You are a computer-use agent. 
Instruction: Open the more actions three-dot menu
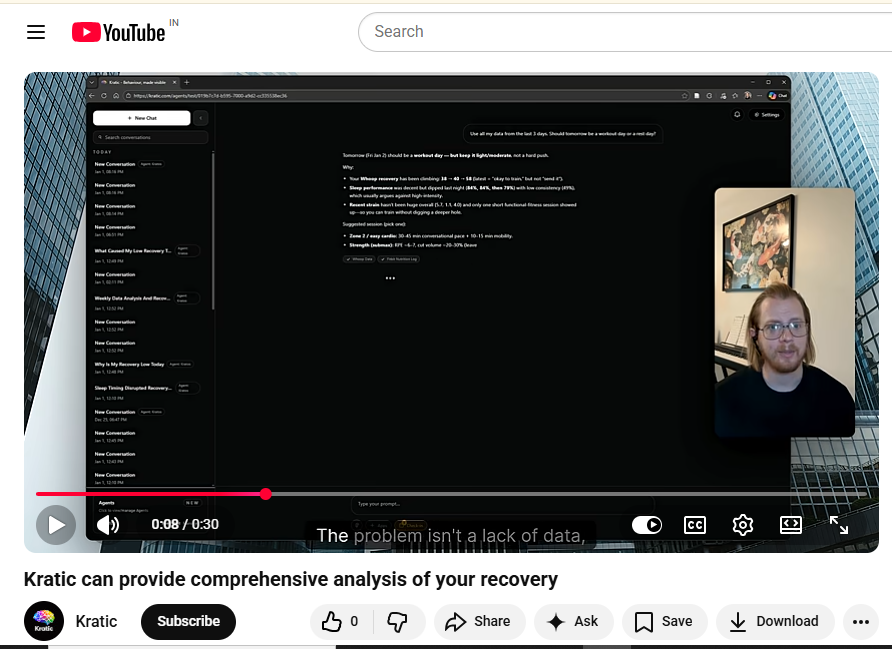(x=861, y=621)
